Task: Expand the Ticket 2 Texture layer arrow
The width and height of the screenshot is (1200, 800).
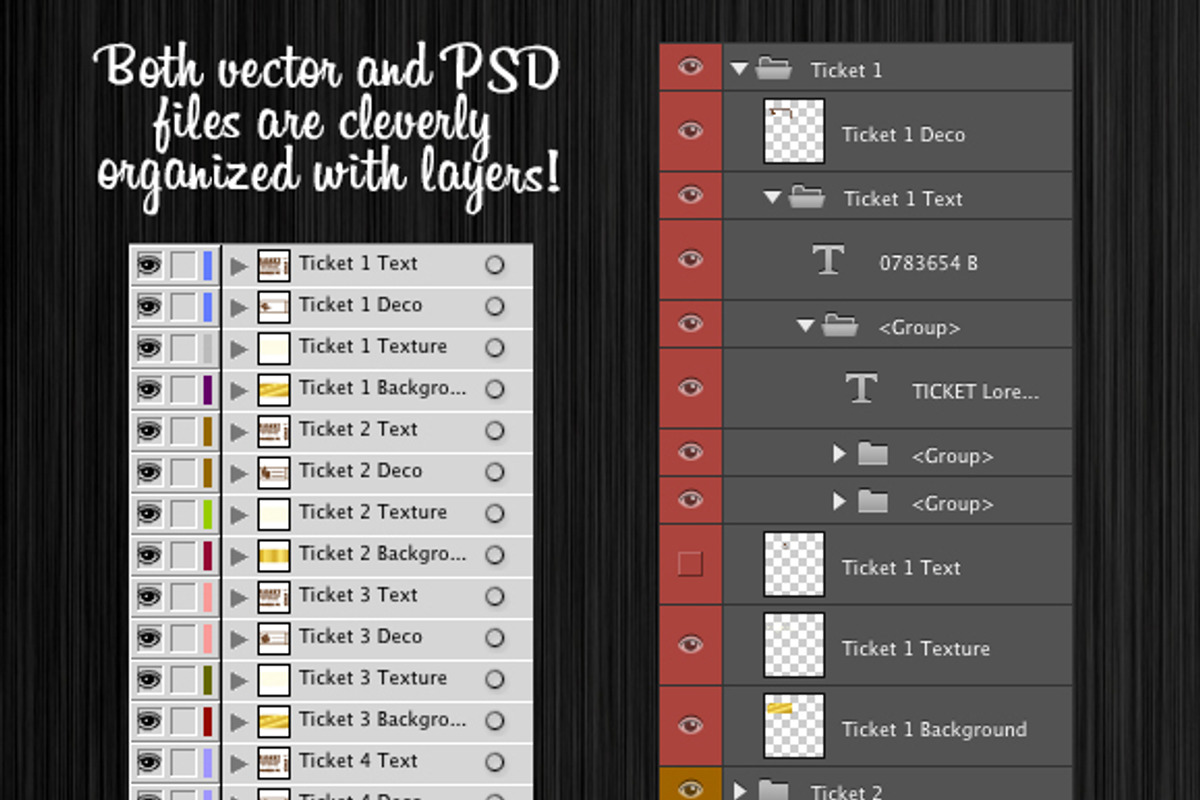Action: (238, 514)
